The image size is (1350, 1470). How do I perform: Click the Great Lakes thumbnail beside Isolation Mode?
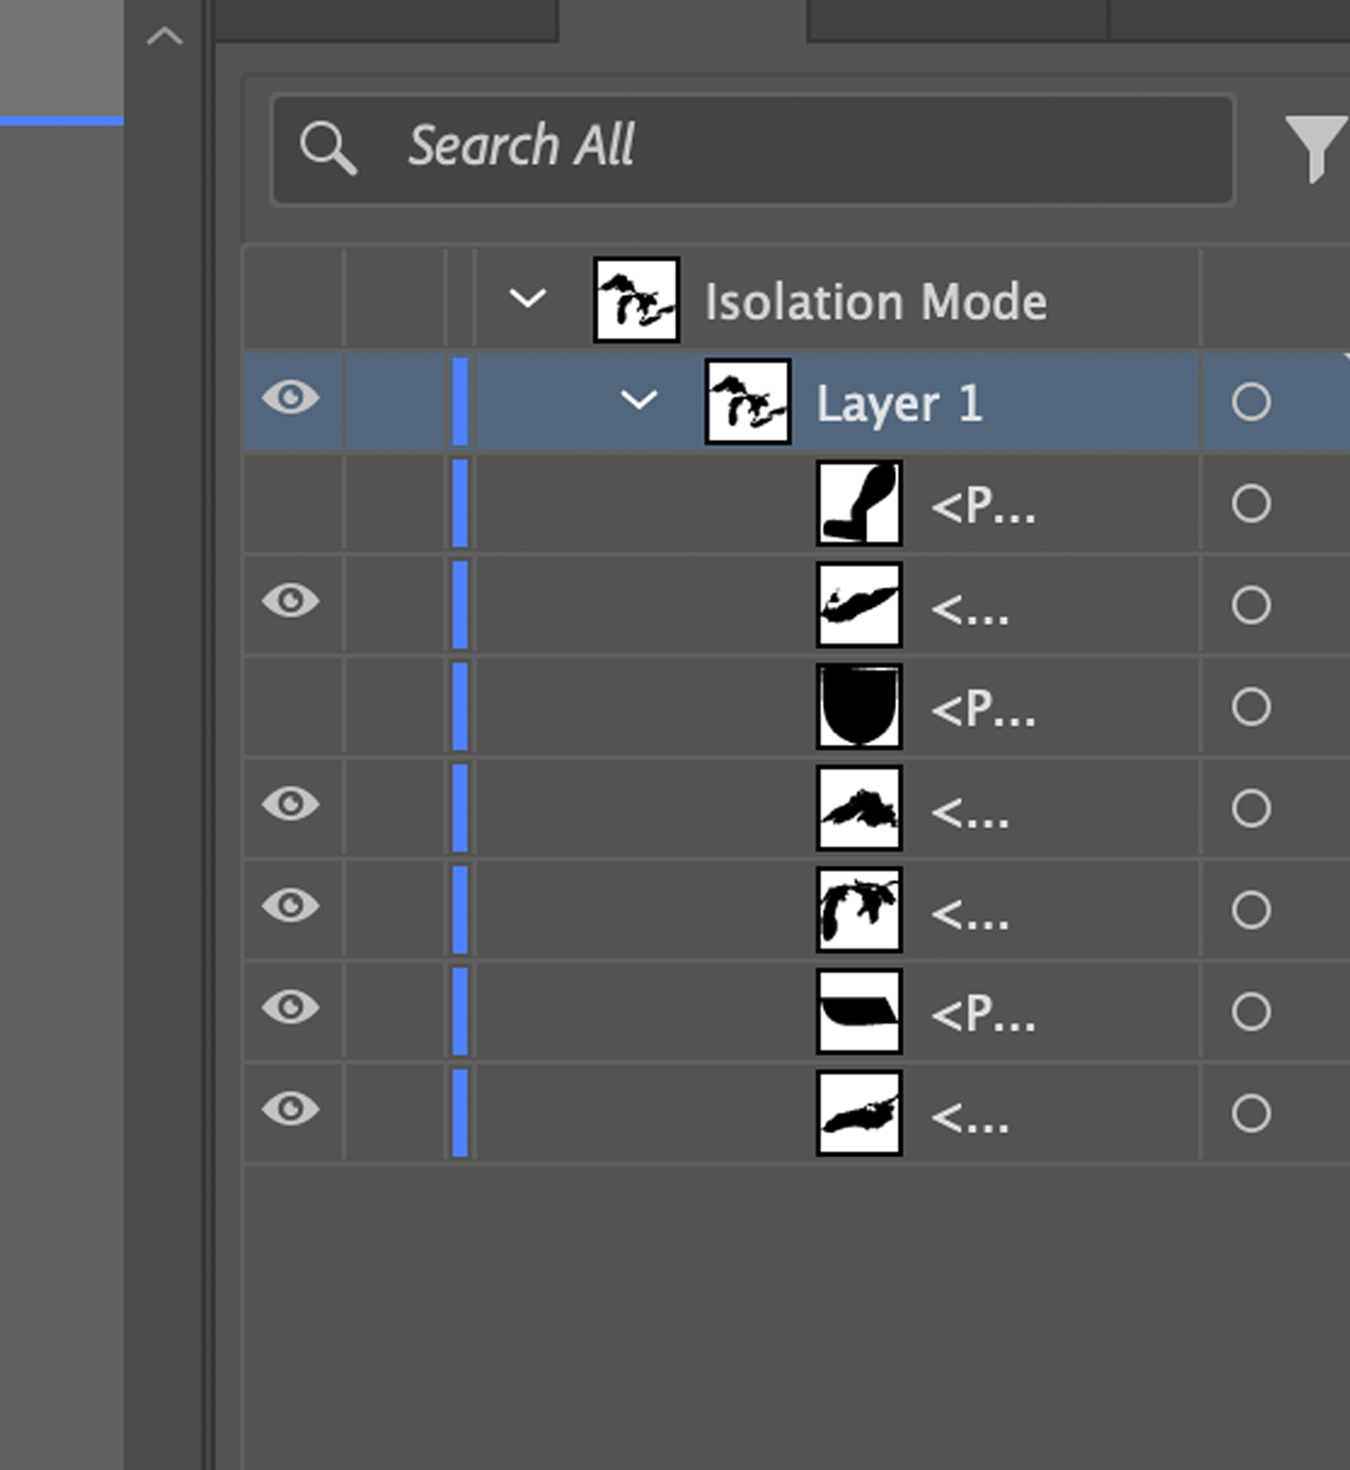click(x=636, y=300)
